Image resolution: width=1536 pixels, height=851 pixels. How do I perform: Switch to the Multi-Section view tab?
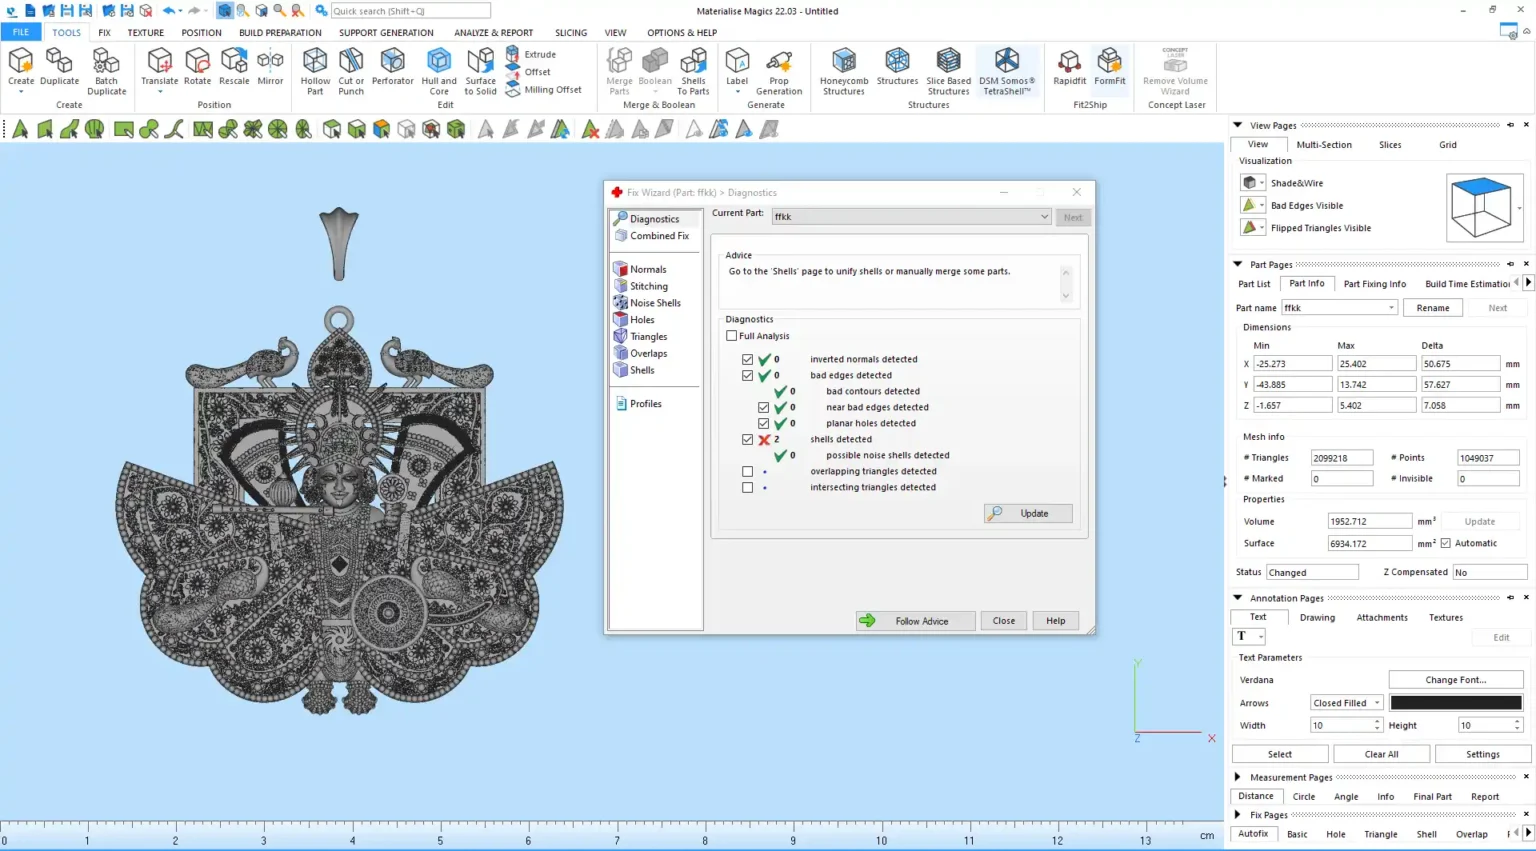1323,145
